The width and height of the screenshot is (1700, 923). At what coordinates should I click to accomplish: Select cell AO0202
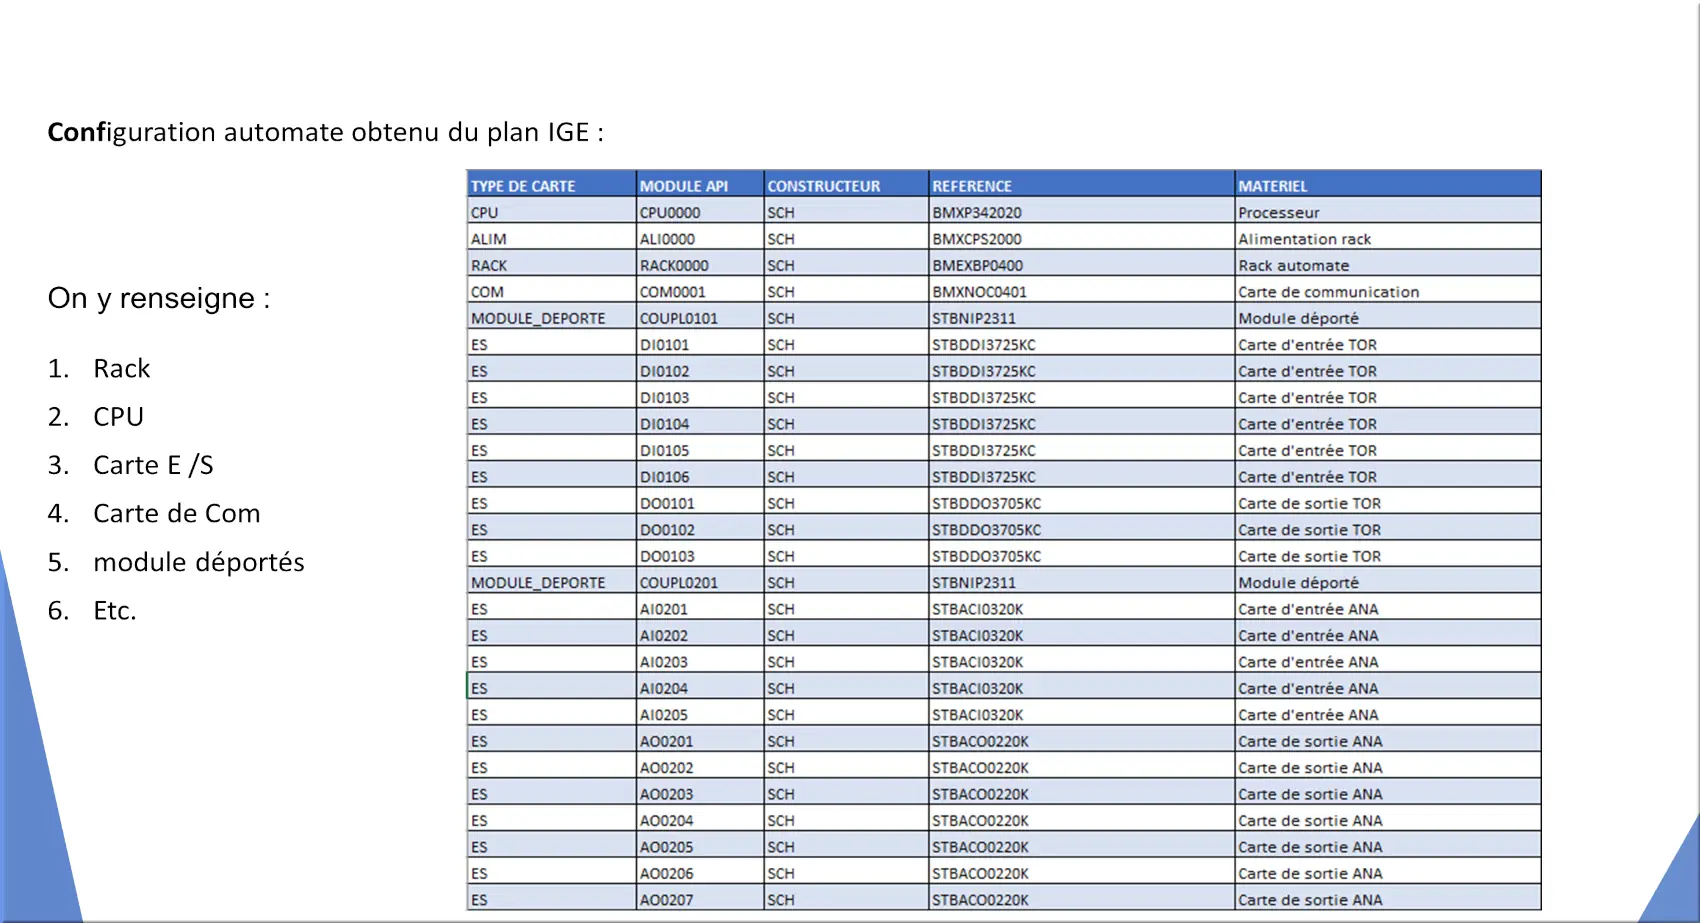pyautogui.click(x=700, y=768)
